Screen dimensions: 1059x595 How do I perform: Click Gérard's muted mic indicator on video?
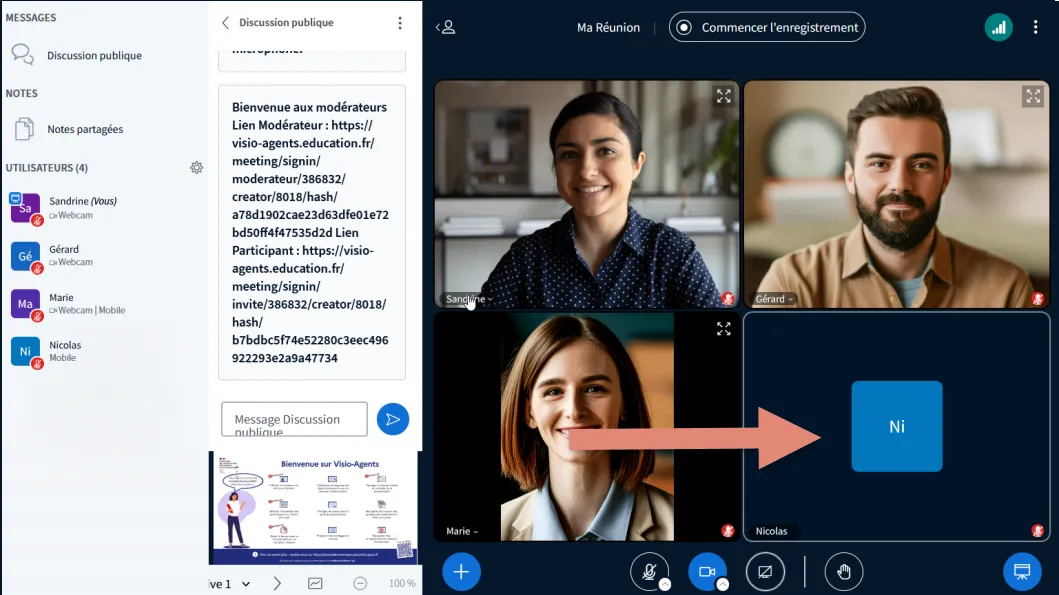pyautogui.click(x=1038, y=299)
